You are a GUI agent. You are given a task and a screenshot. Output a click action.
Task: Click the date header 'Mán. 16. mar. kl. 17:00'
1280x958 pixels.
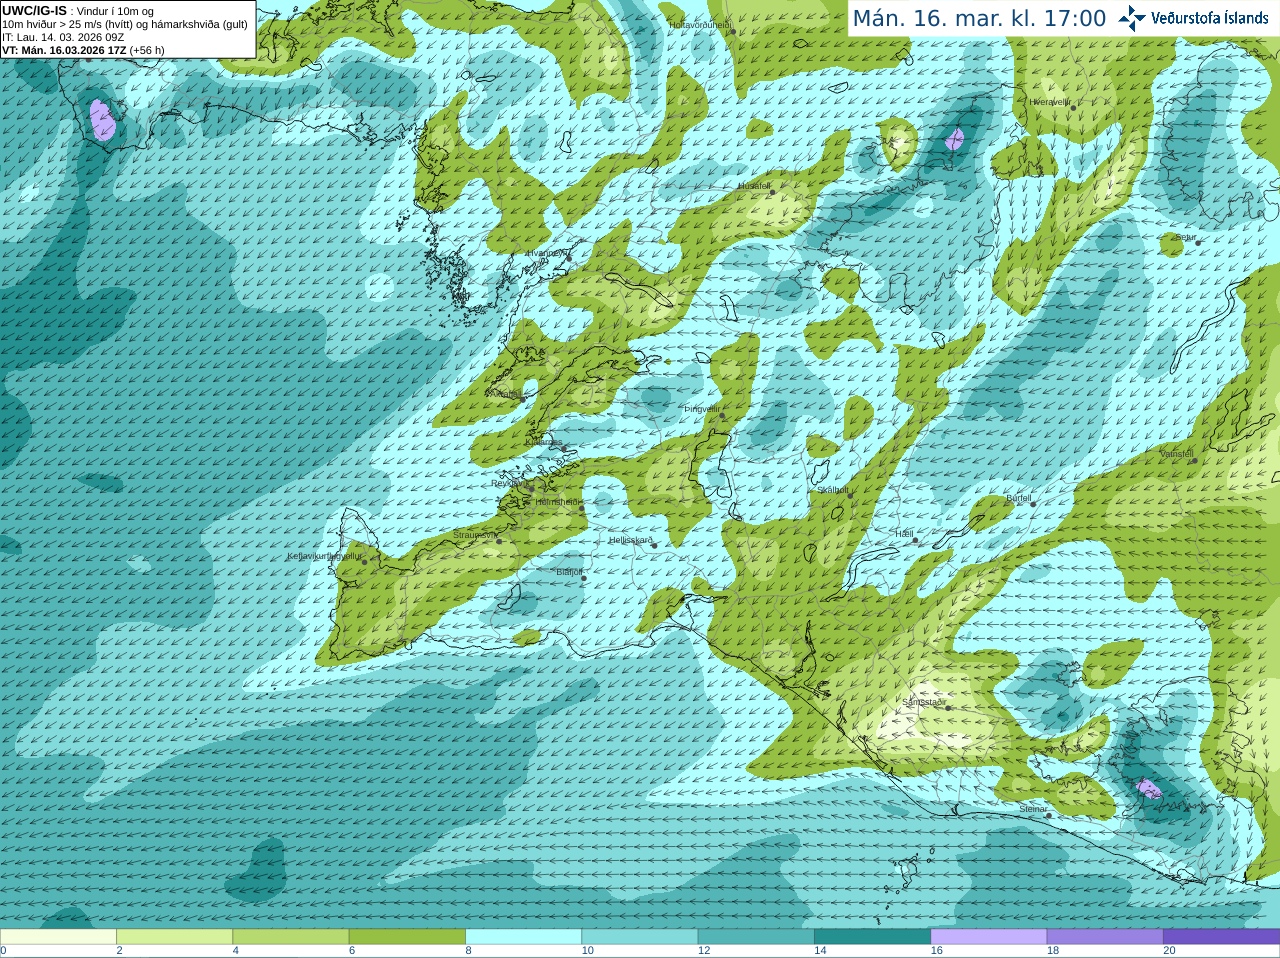[x=979, y=18]
